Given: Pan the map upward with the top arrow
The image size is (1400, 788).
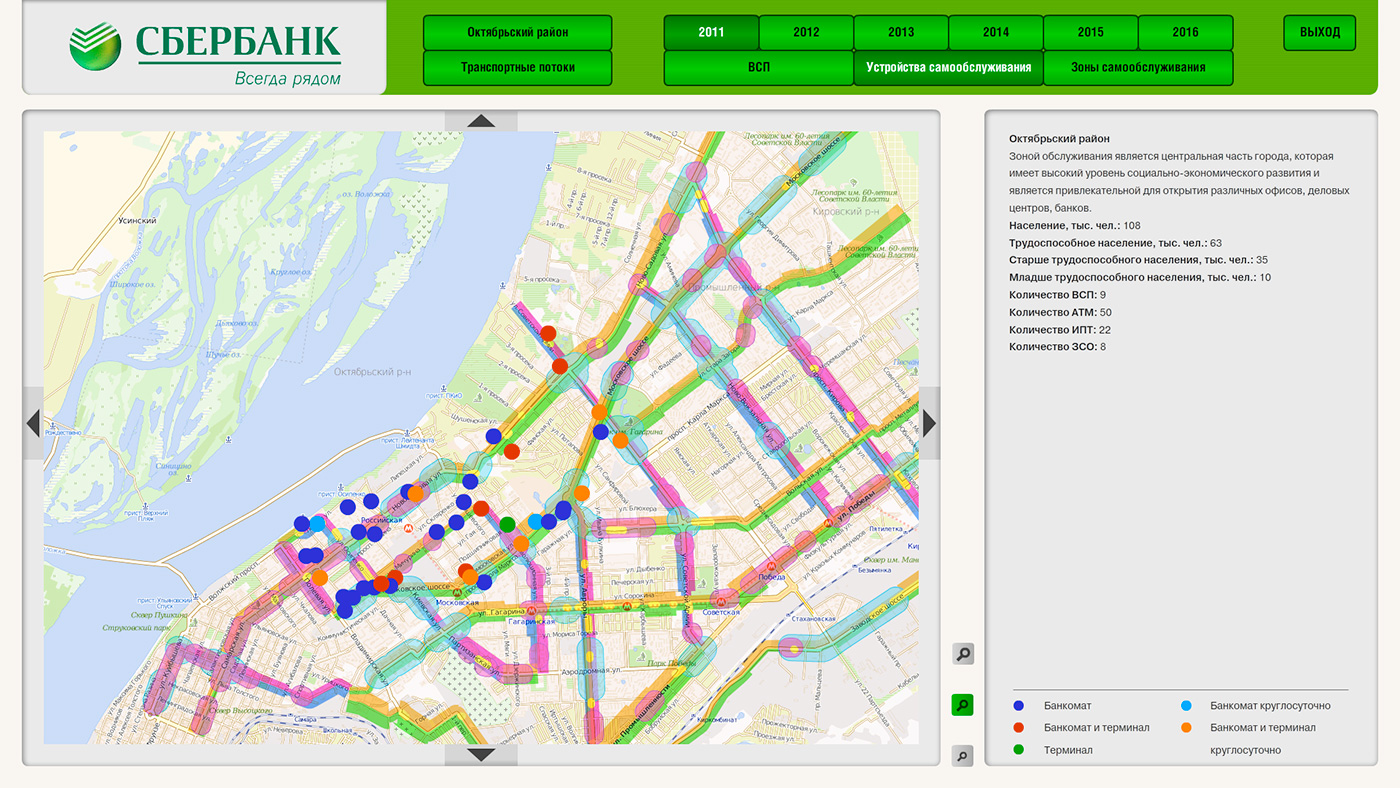Looking at the screenshot, I should [481, 121].
